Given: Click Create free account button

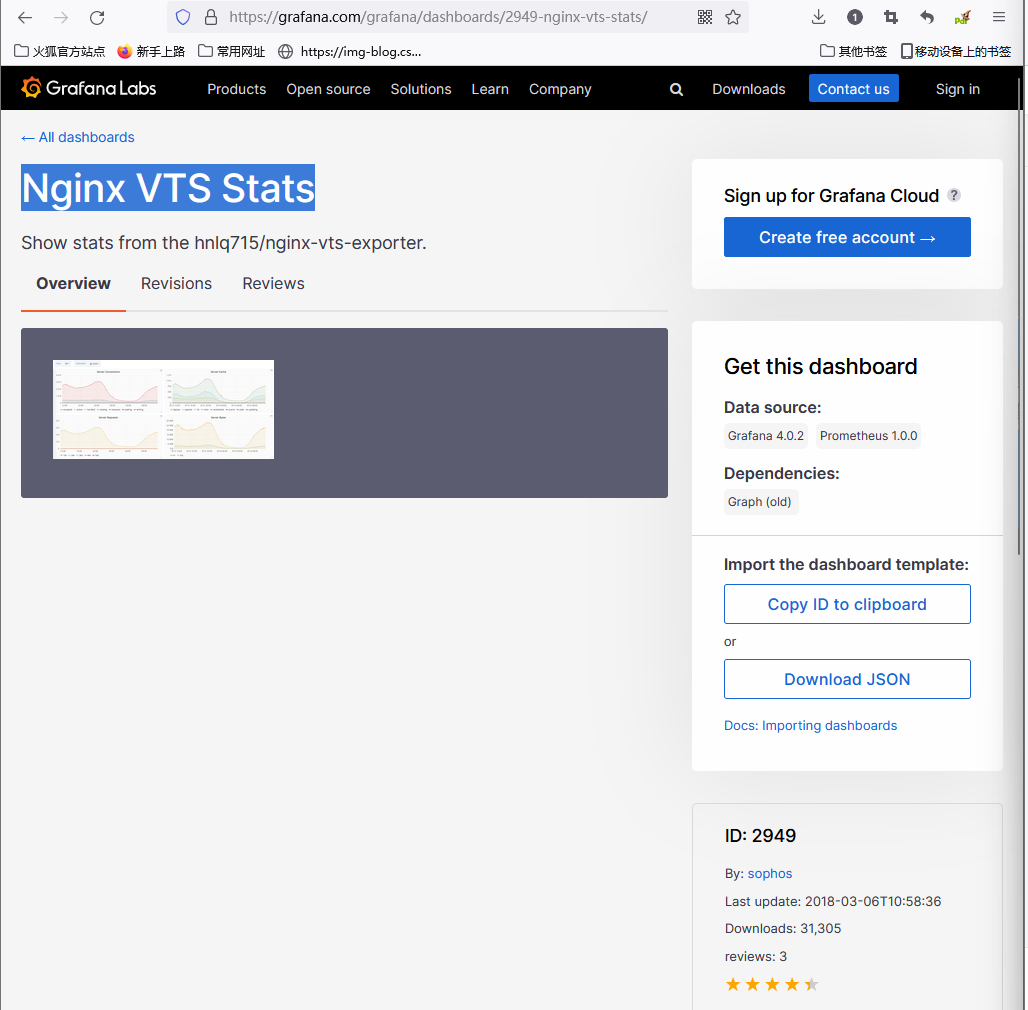Looking at the screenshot, I should click(847, 237).
